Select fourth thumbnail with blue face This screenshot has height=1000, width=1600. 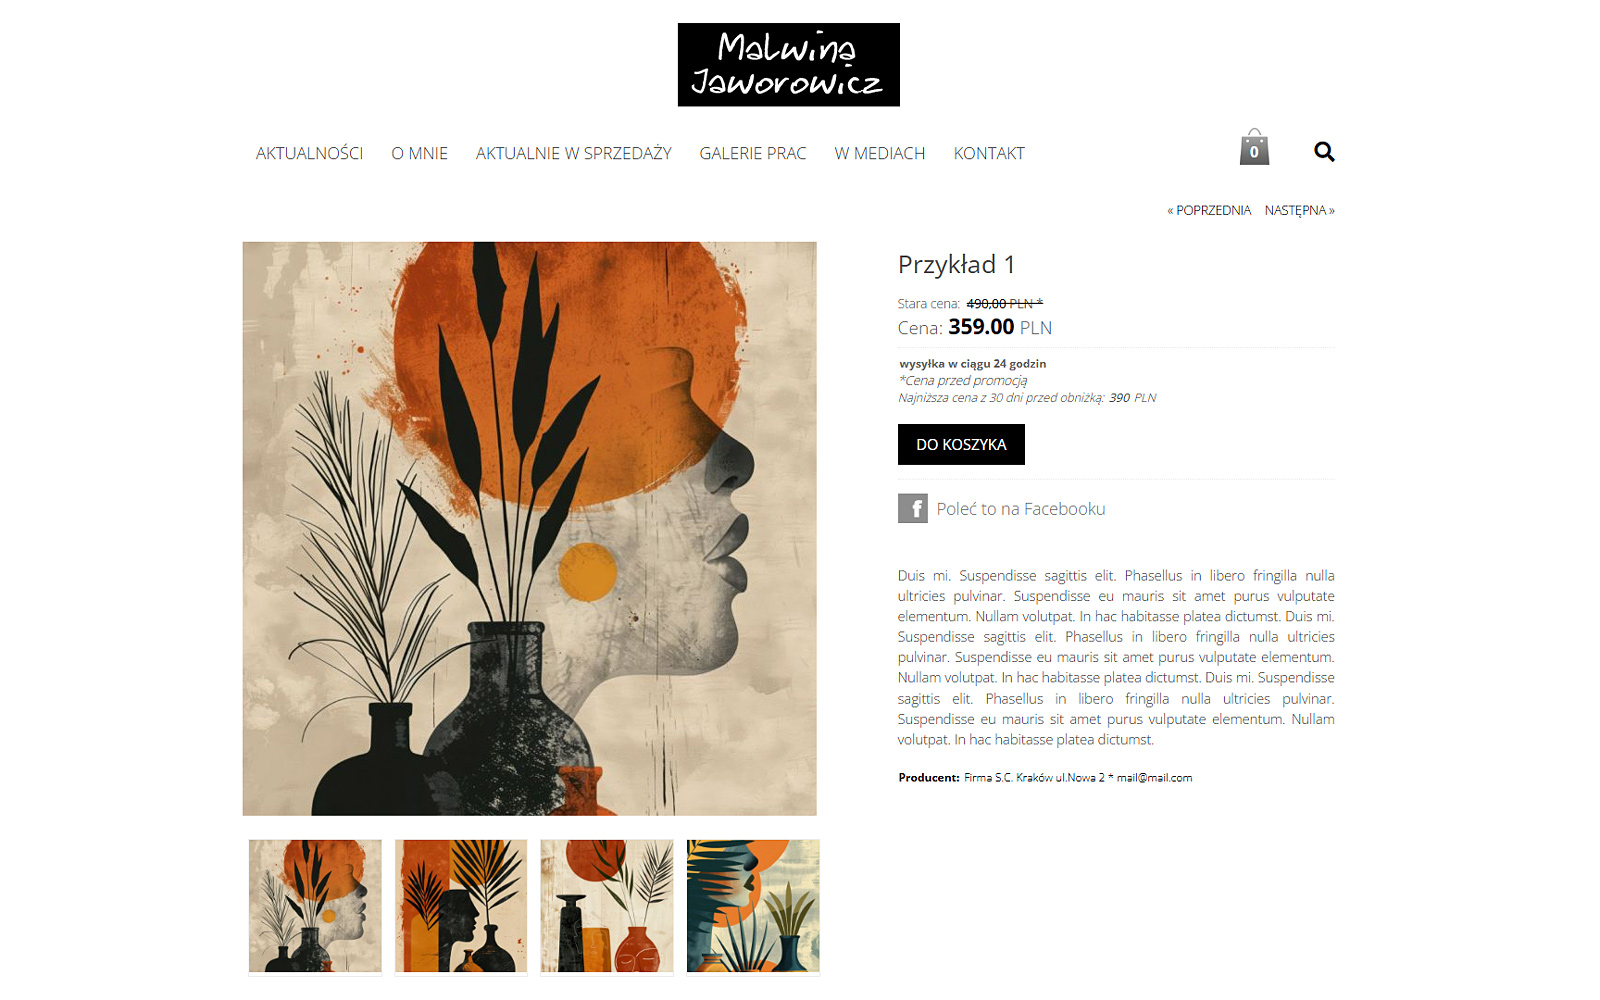pyautogui.click(x=753, y=906)
